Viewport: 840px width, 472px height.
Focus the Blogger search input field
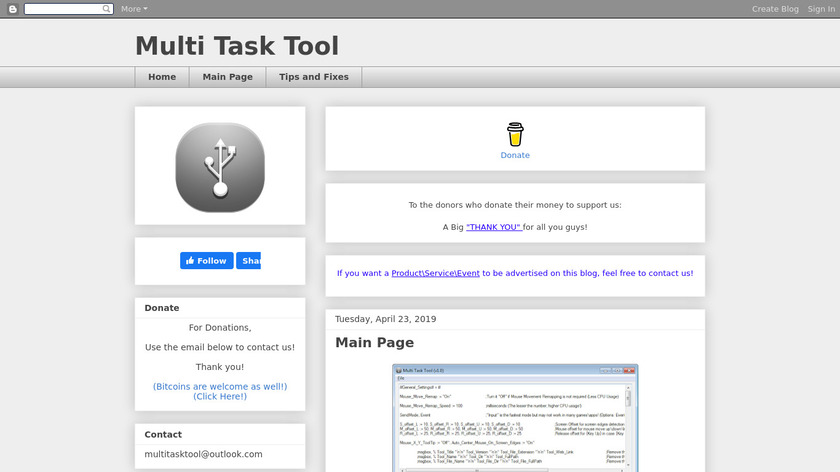[x=62, y=9]
